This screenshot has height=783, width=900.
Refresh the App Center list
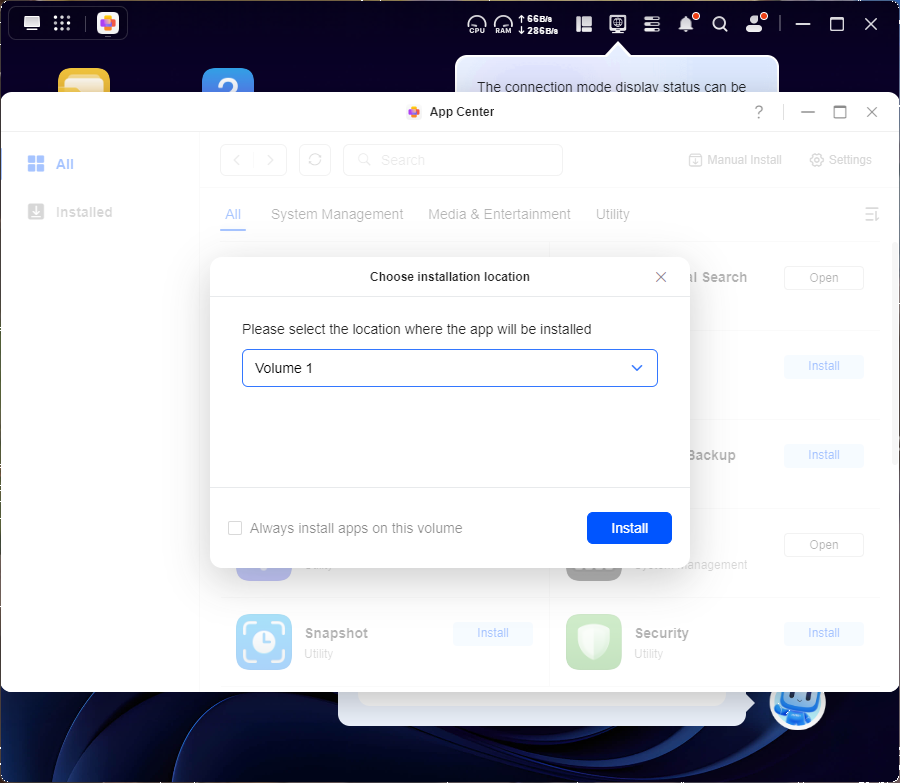[x=315, y=160]
